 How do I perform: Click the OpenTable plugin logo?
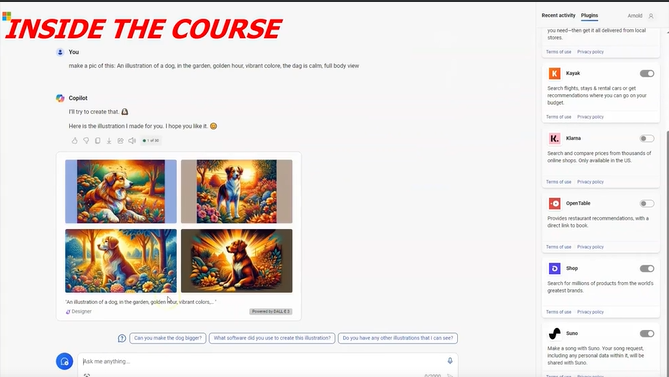[x=555, y=203]
